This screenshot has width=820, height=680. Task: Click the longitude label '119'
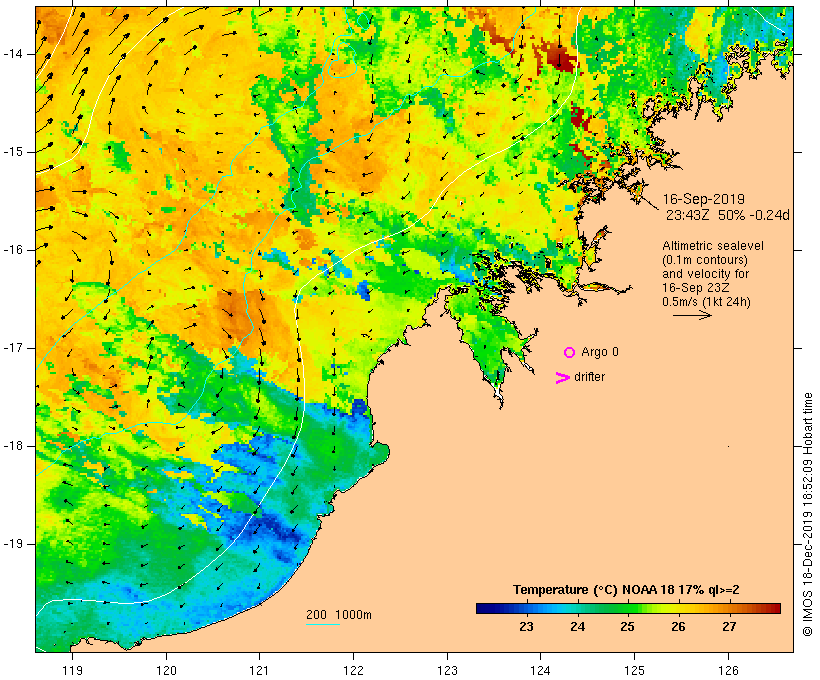(x=72, y=670)
